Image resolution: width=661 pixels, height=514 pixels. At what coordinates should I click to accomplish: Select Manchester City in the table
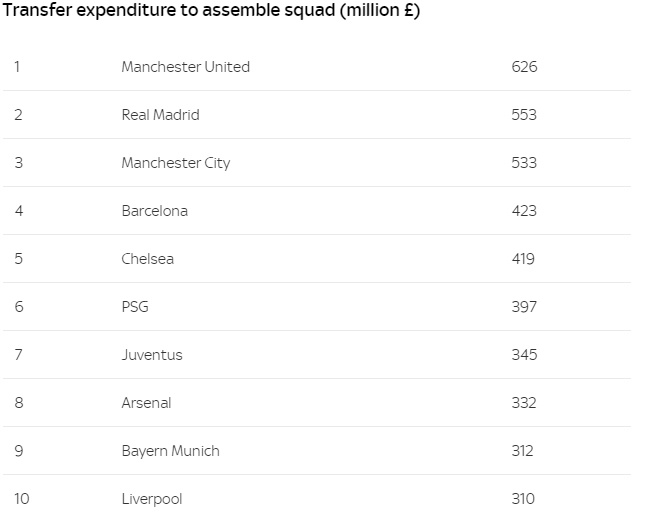(175, 163)
